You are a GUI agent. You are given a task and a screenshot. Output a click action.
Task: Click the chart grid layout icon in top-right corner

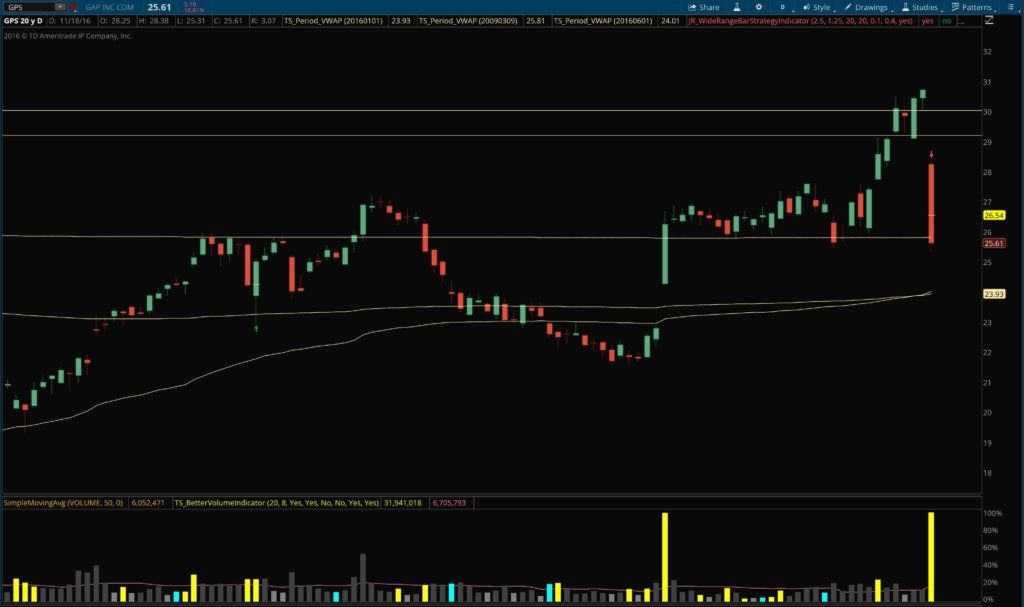pyautogui.click(x=1009, y=6)
